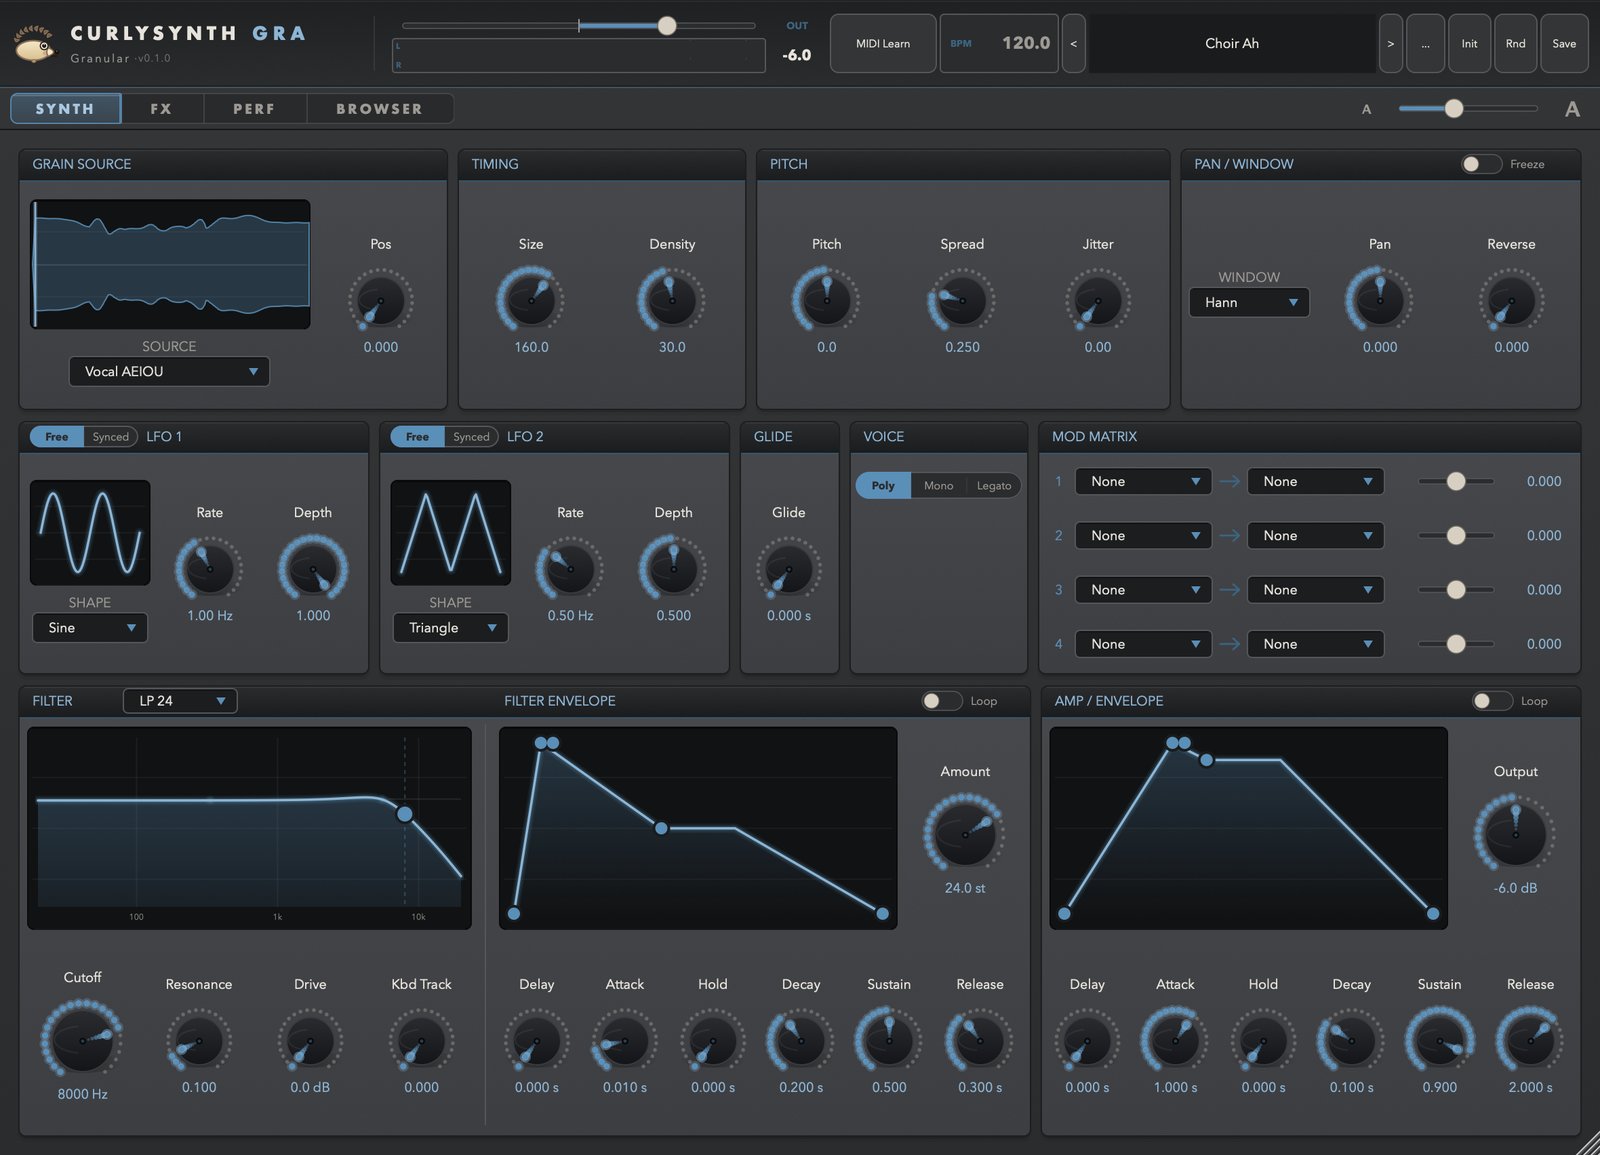Click the Init preset button

[1469, 43]
